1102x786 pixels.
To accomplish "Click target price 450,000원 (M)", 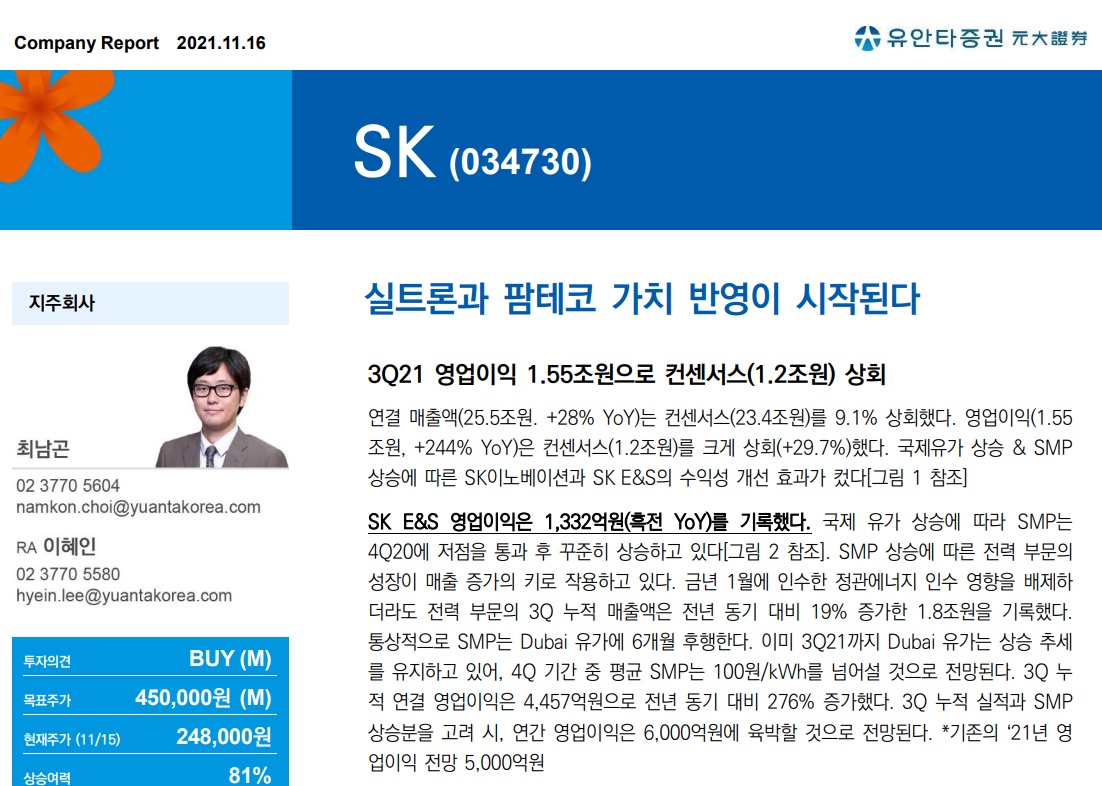I will [204, 698].
